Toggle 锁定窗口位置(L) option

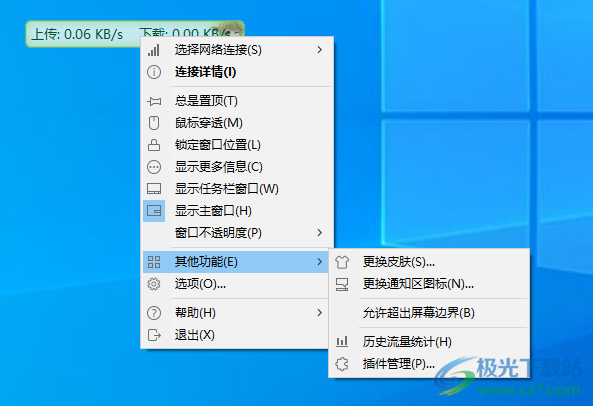[x=237, y=145]
